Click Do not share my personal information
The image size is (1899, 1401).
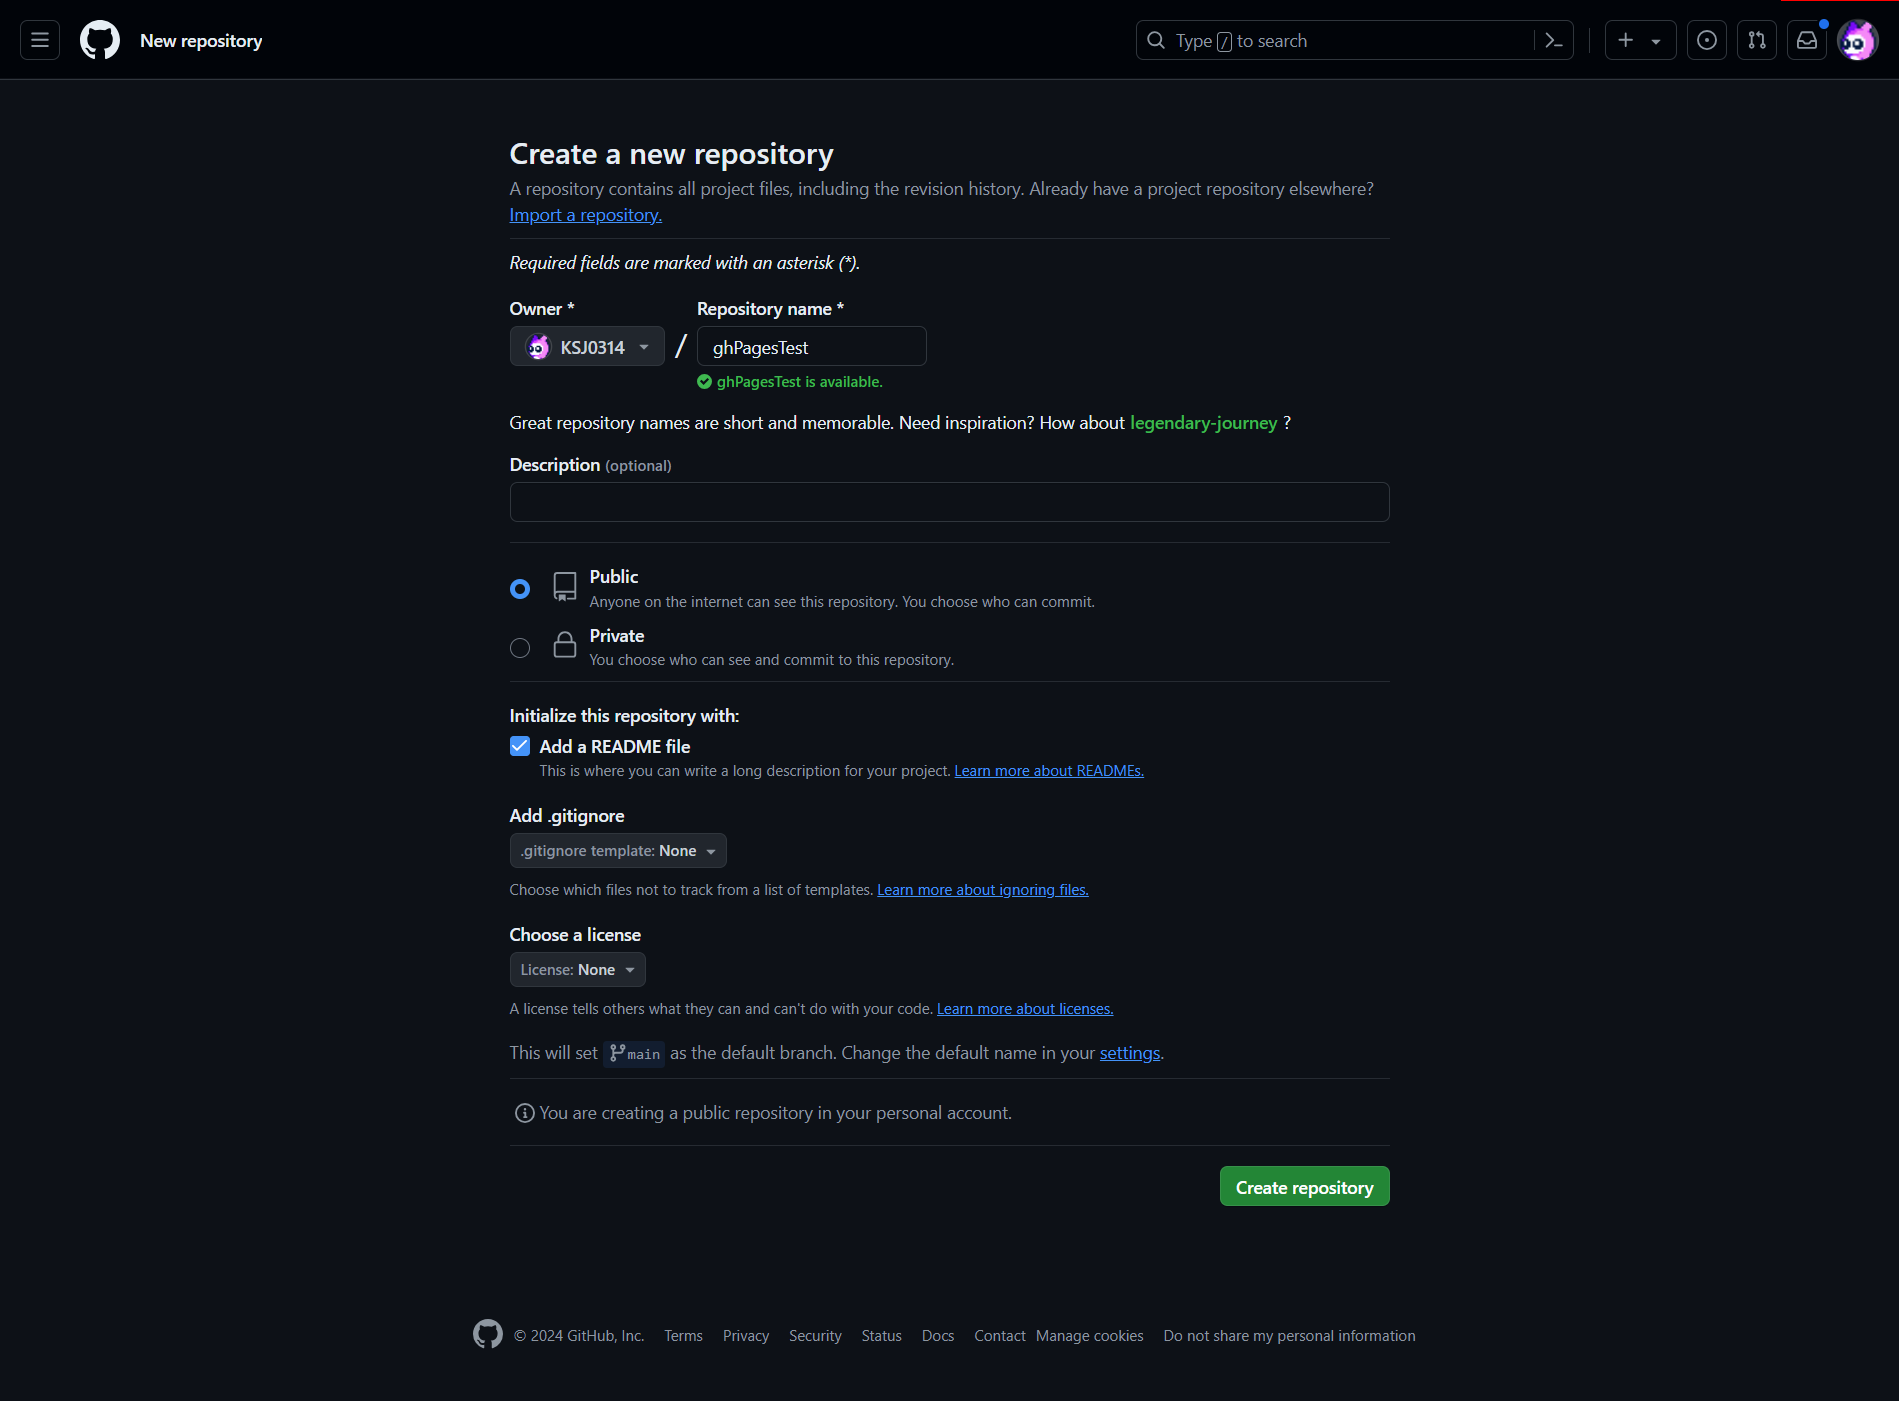point(1290,1336)
